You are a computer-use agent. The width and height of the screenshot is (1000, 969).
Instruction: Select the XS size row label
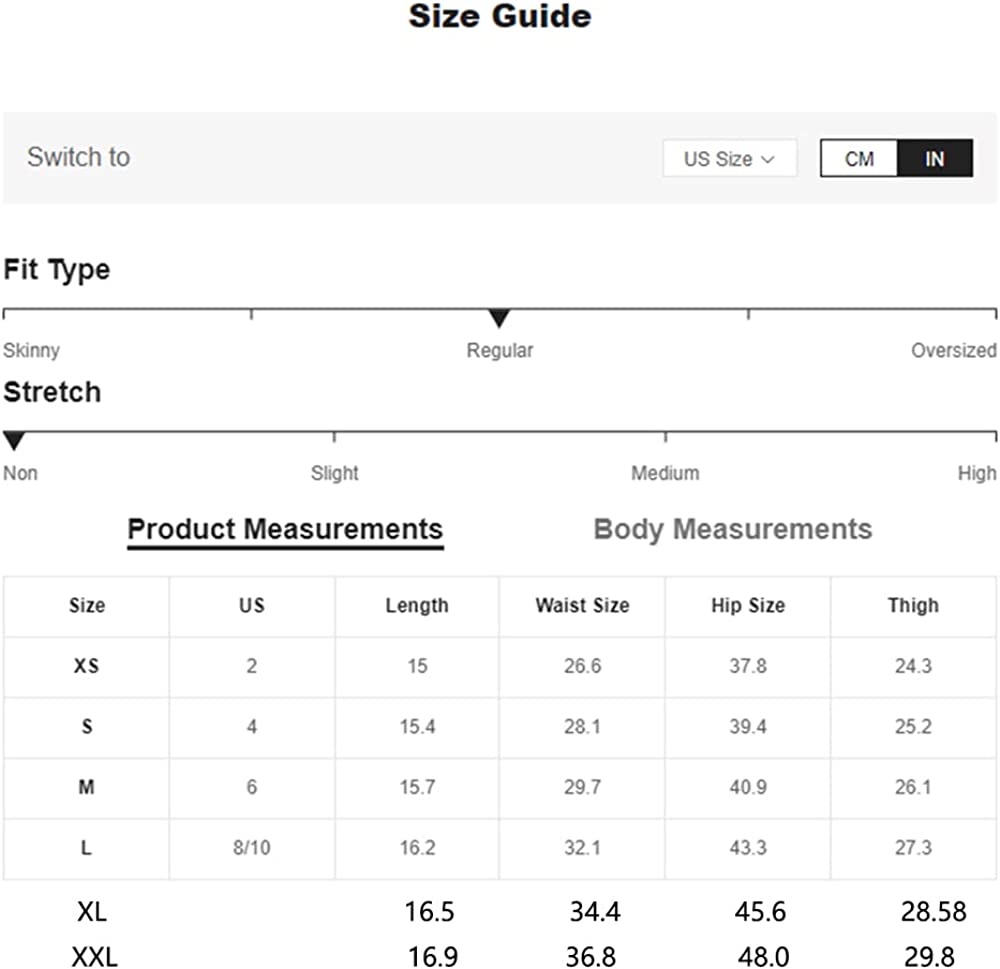(87, 666)
